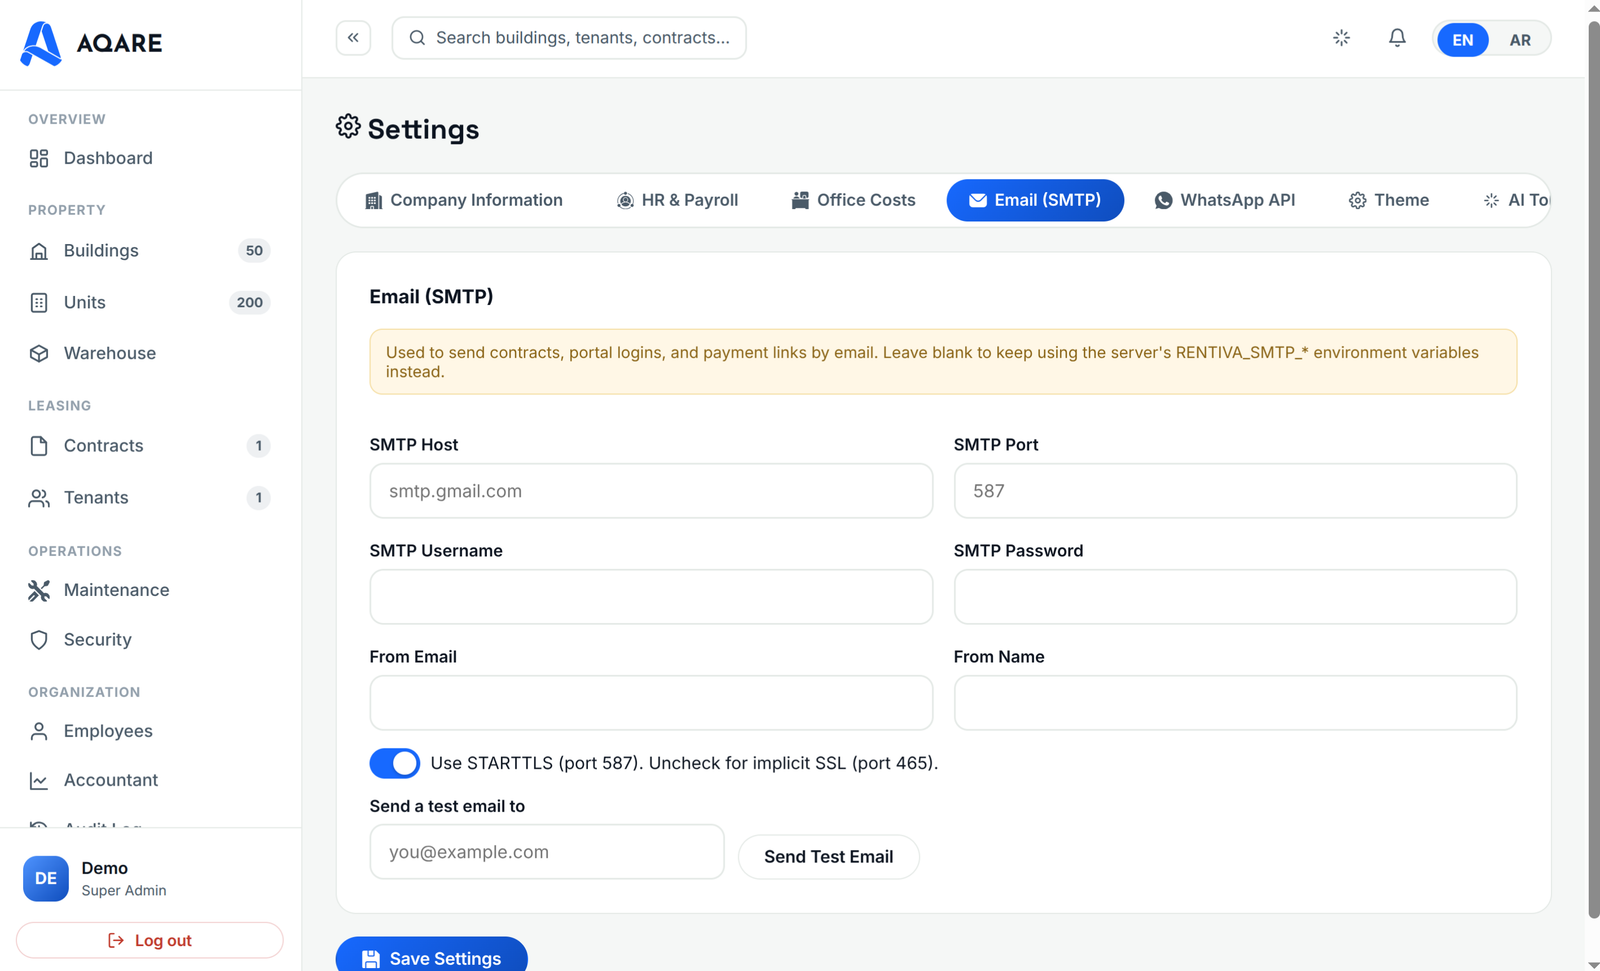Select the WhatsApp API tab
1600x971 pixels.
[1225, 200]
